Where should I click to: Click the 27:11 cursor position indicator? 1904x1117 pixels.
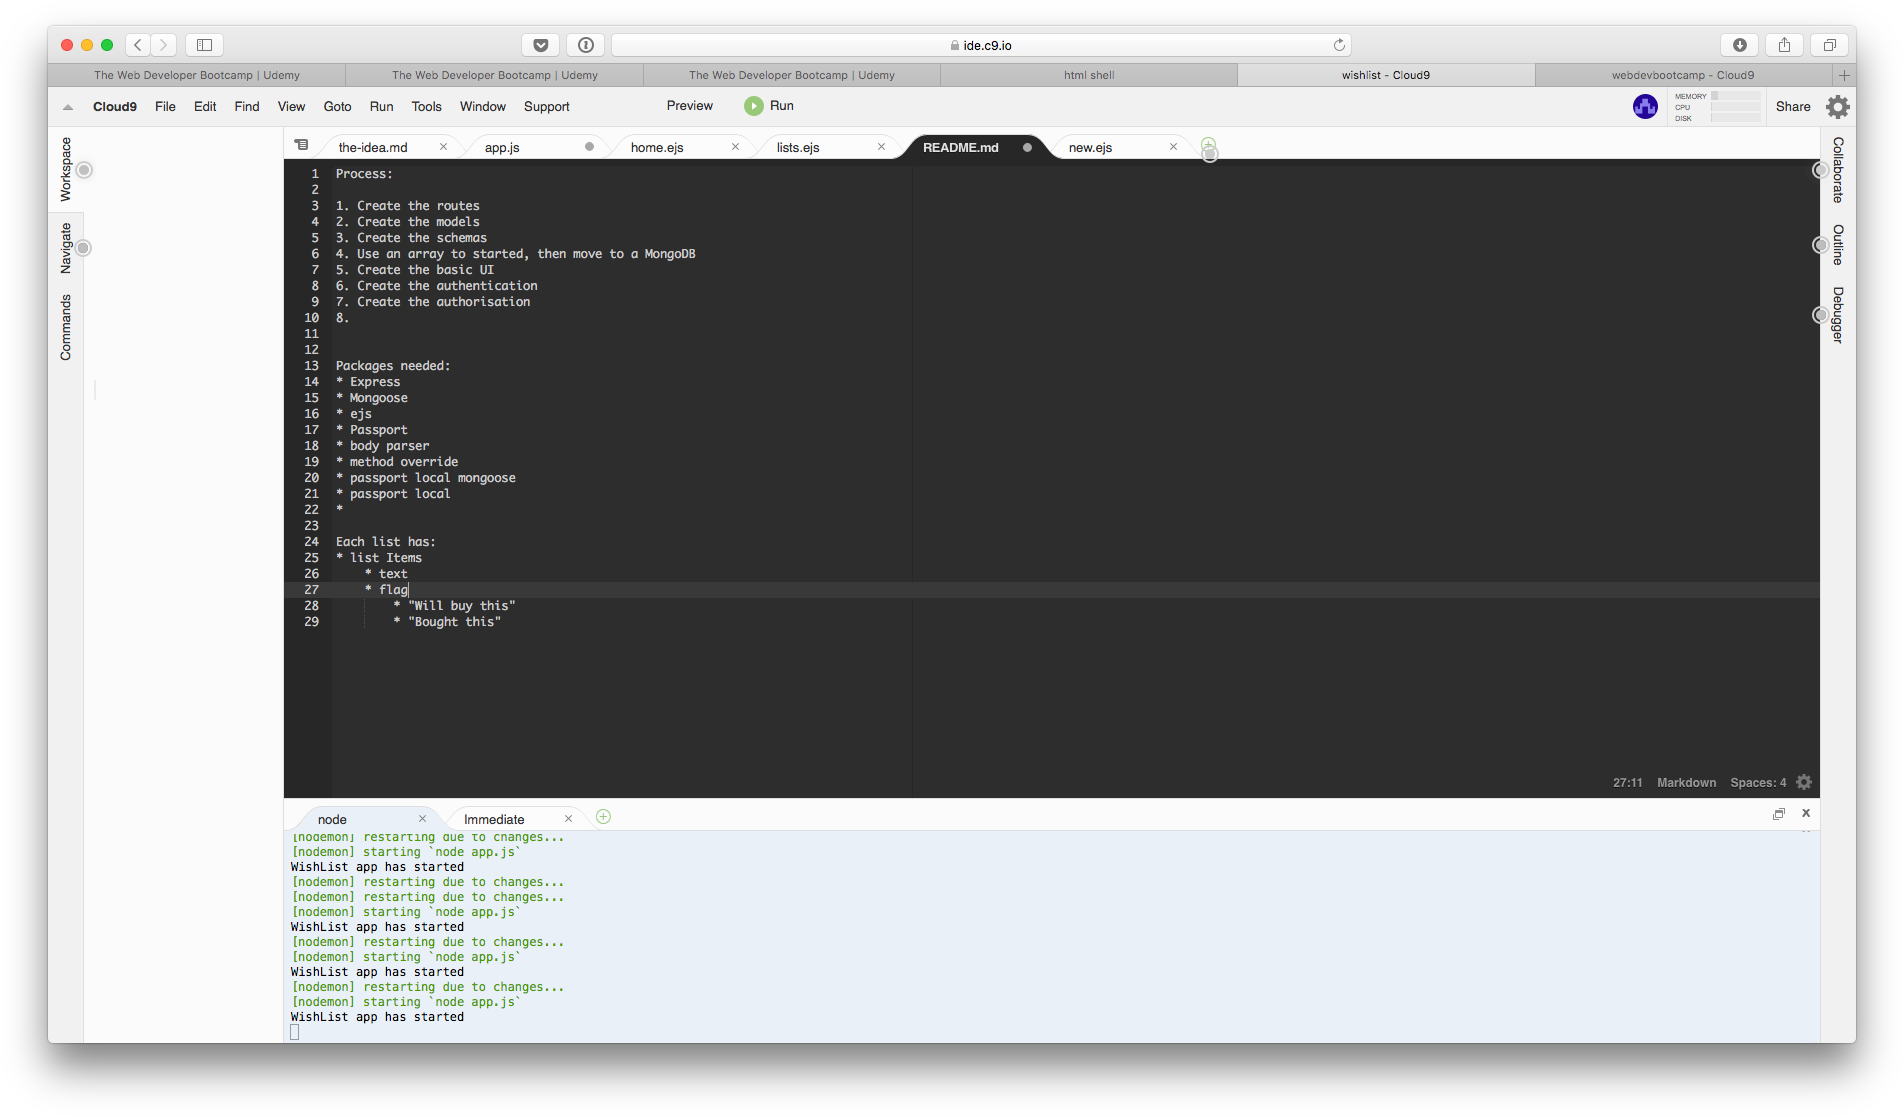pyautogui.click(x=1627, y=783)
